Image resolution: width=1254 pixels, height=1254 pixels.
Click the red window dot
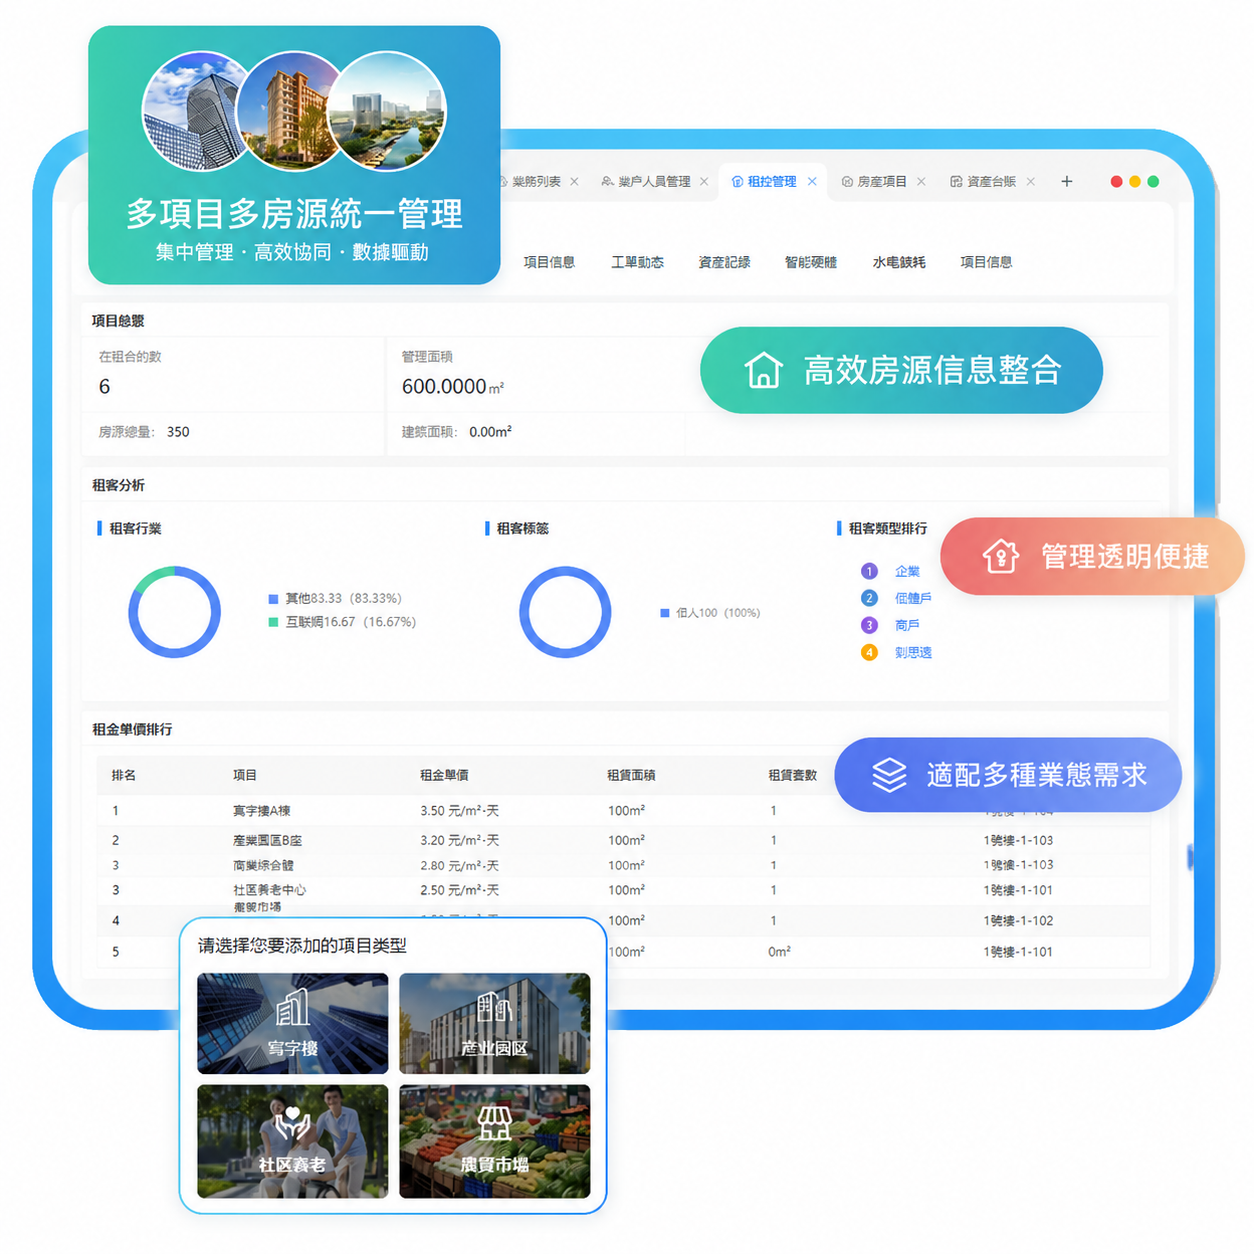click(1116, 182)
